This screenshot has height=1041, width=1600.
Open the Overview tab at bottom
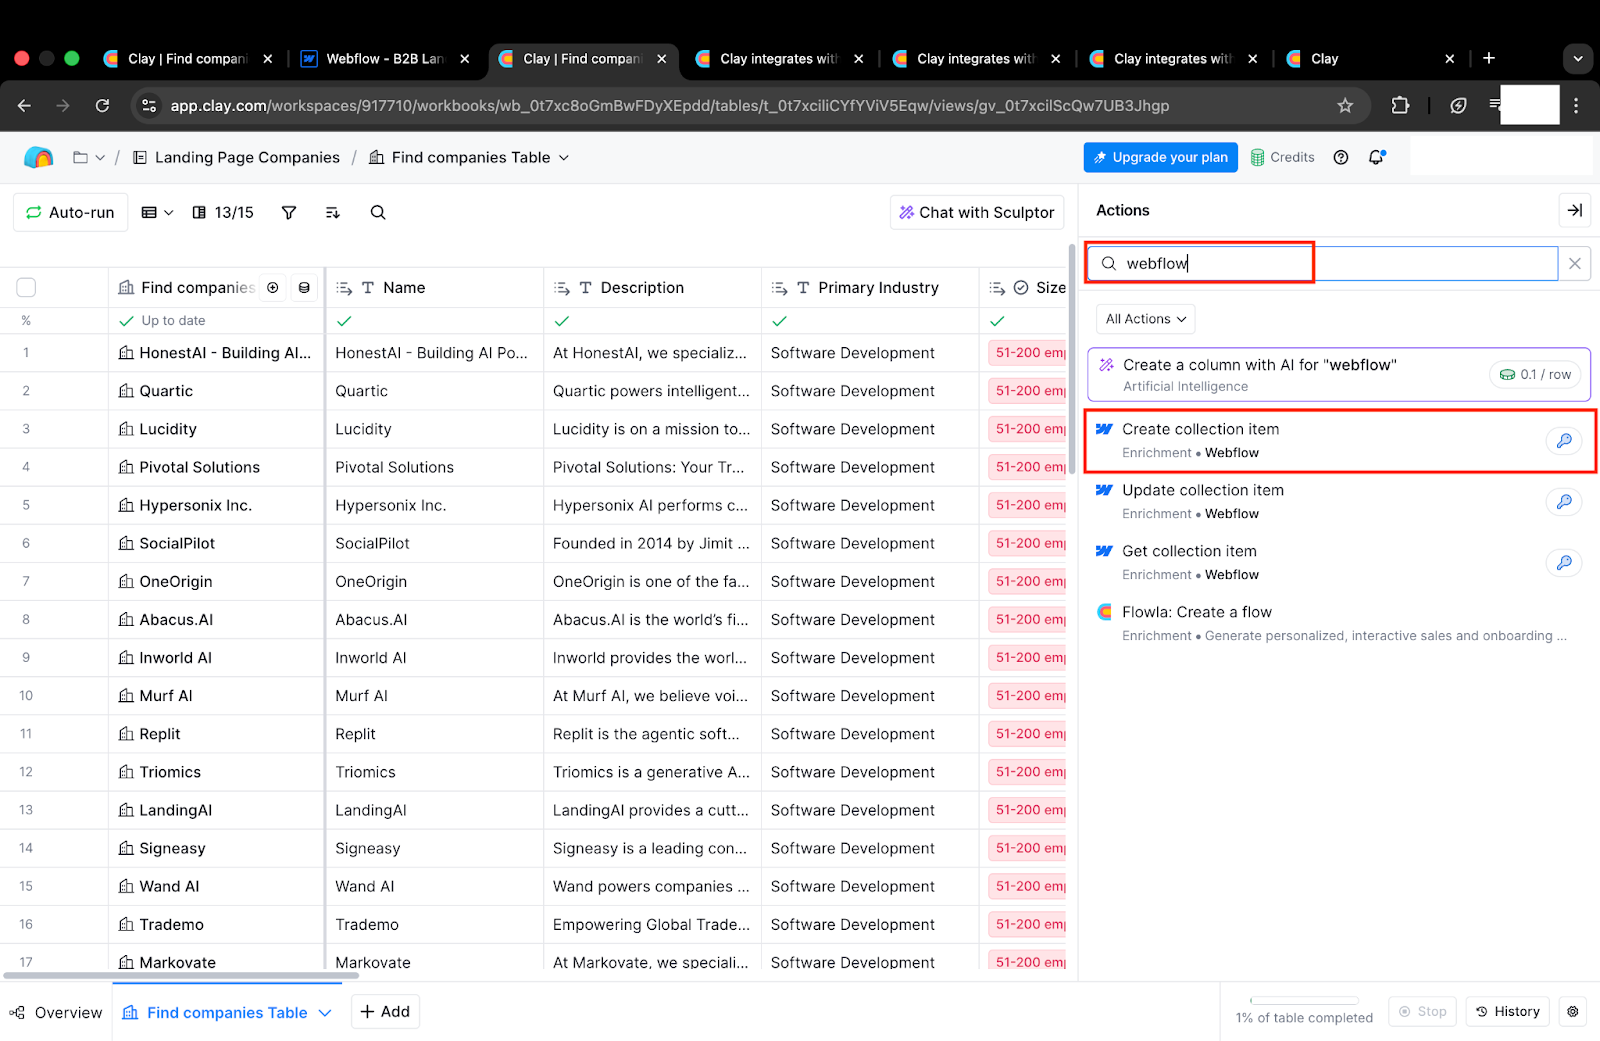56,1012
